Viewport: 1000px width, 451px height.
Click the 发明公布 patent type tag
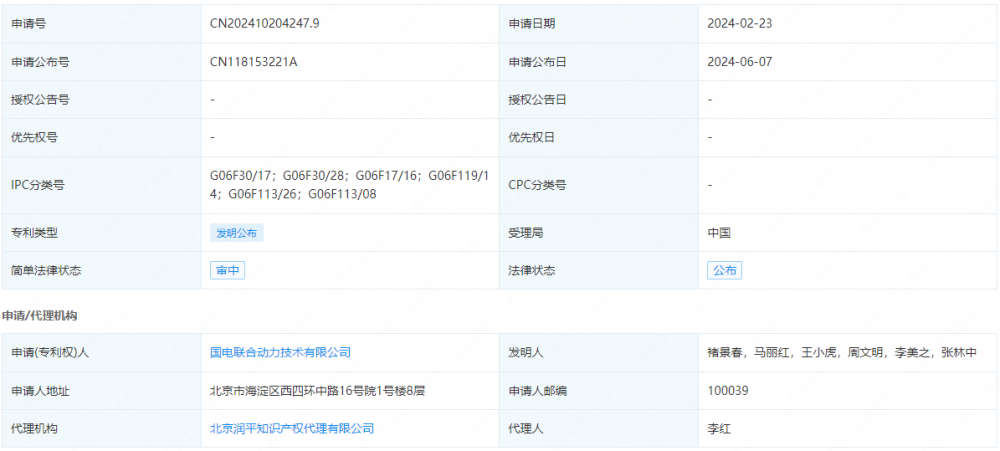(x=237, y=233)
